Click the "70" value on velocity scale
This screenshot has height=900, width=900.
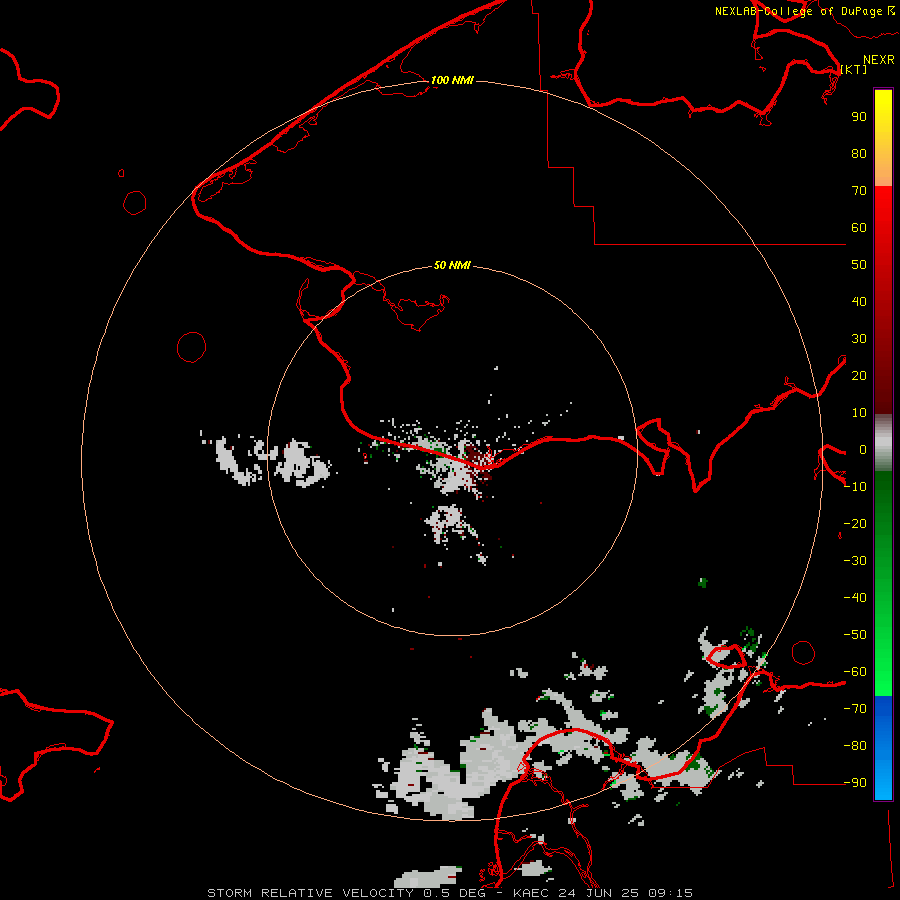859,191
